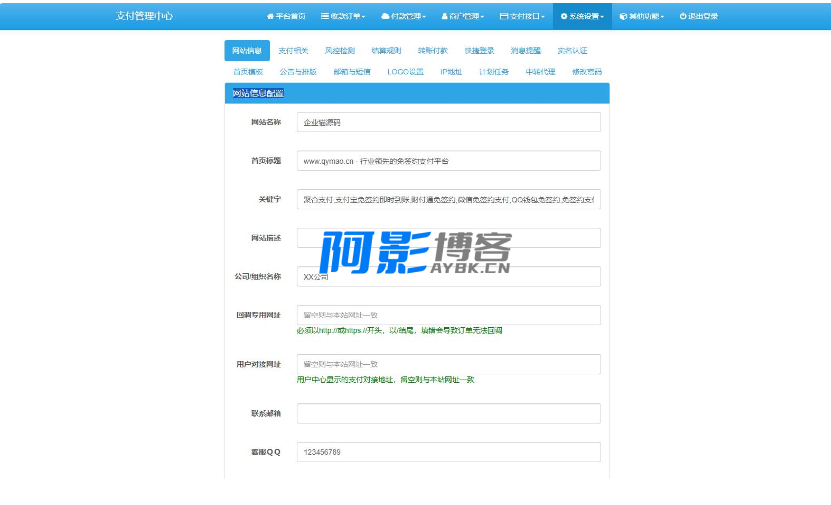
Task: Click the cloud icon for 付款管理
Action: pyautogui.click(x=385, y=16)
